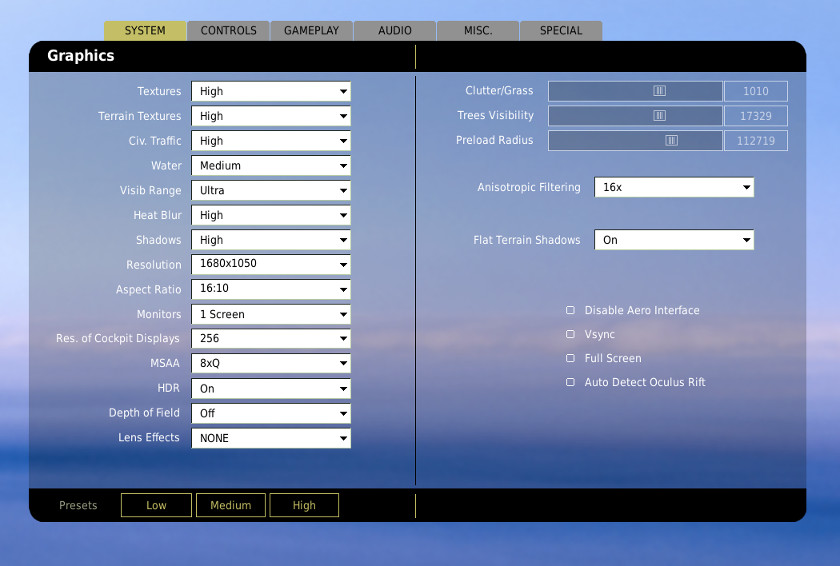Switch to the CONTROLS tab
This screenshot has height=566, width=840.
click(228, 31)
